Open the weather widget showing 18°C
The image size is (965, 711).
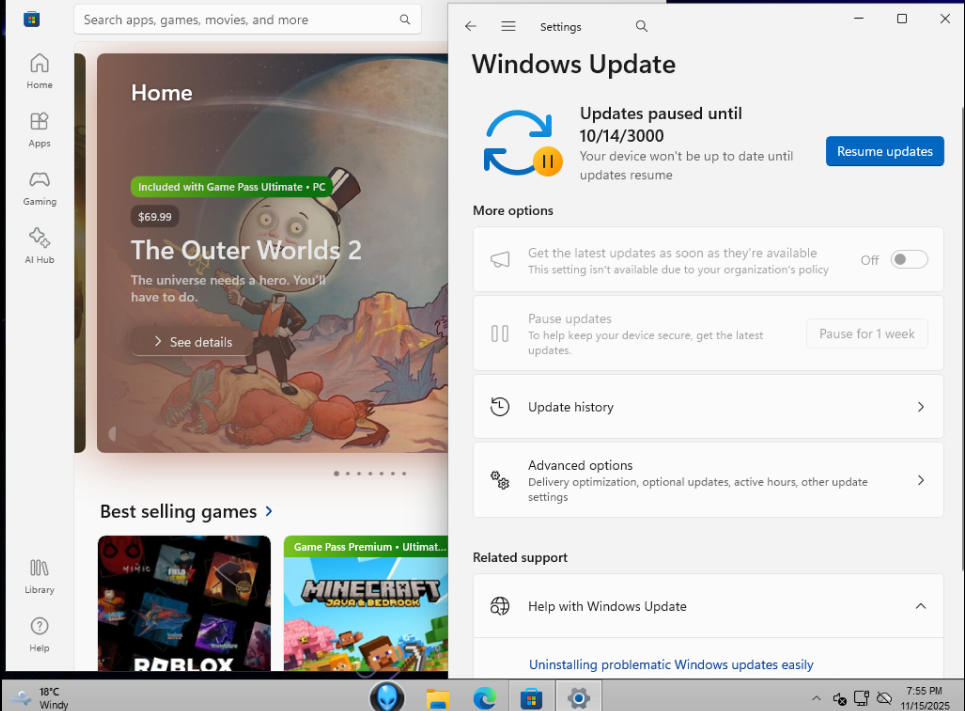pyautogui.click(x=40, y=698)
